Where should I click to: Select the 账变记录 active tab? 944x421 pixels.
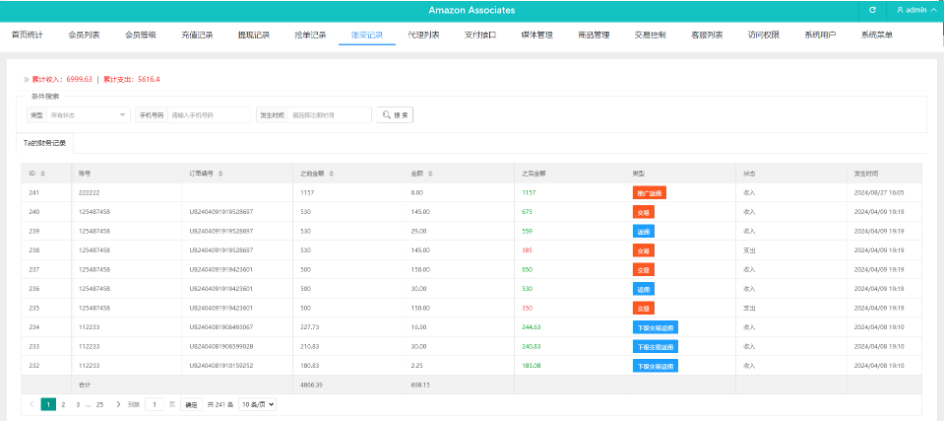click(x=367, y=35)
